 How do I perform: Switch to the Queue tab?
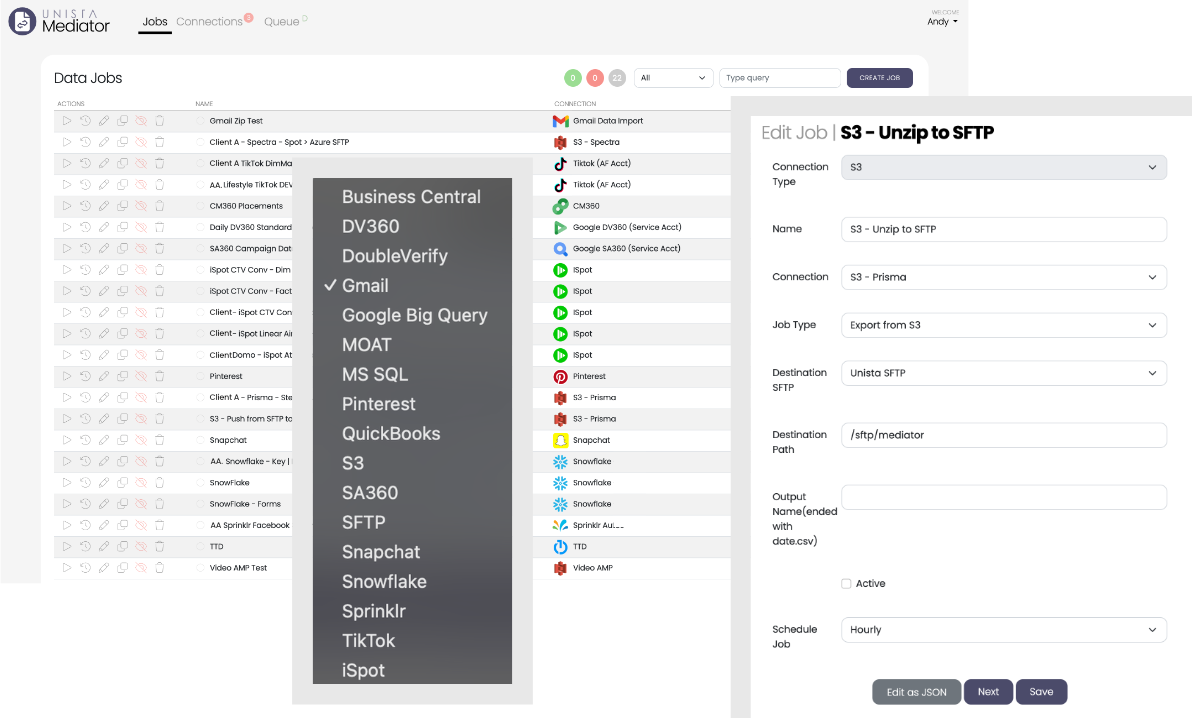click(281, 21)
